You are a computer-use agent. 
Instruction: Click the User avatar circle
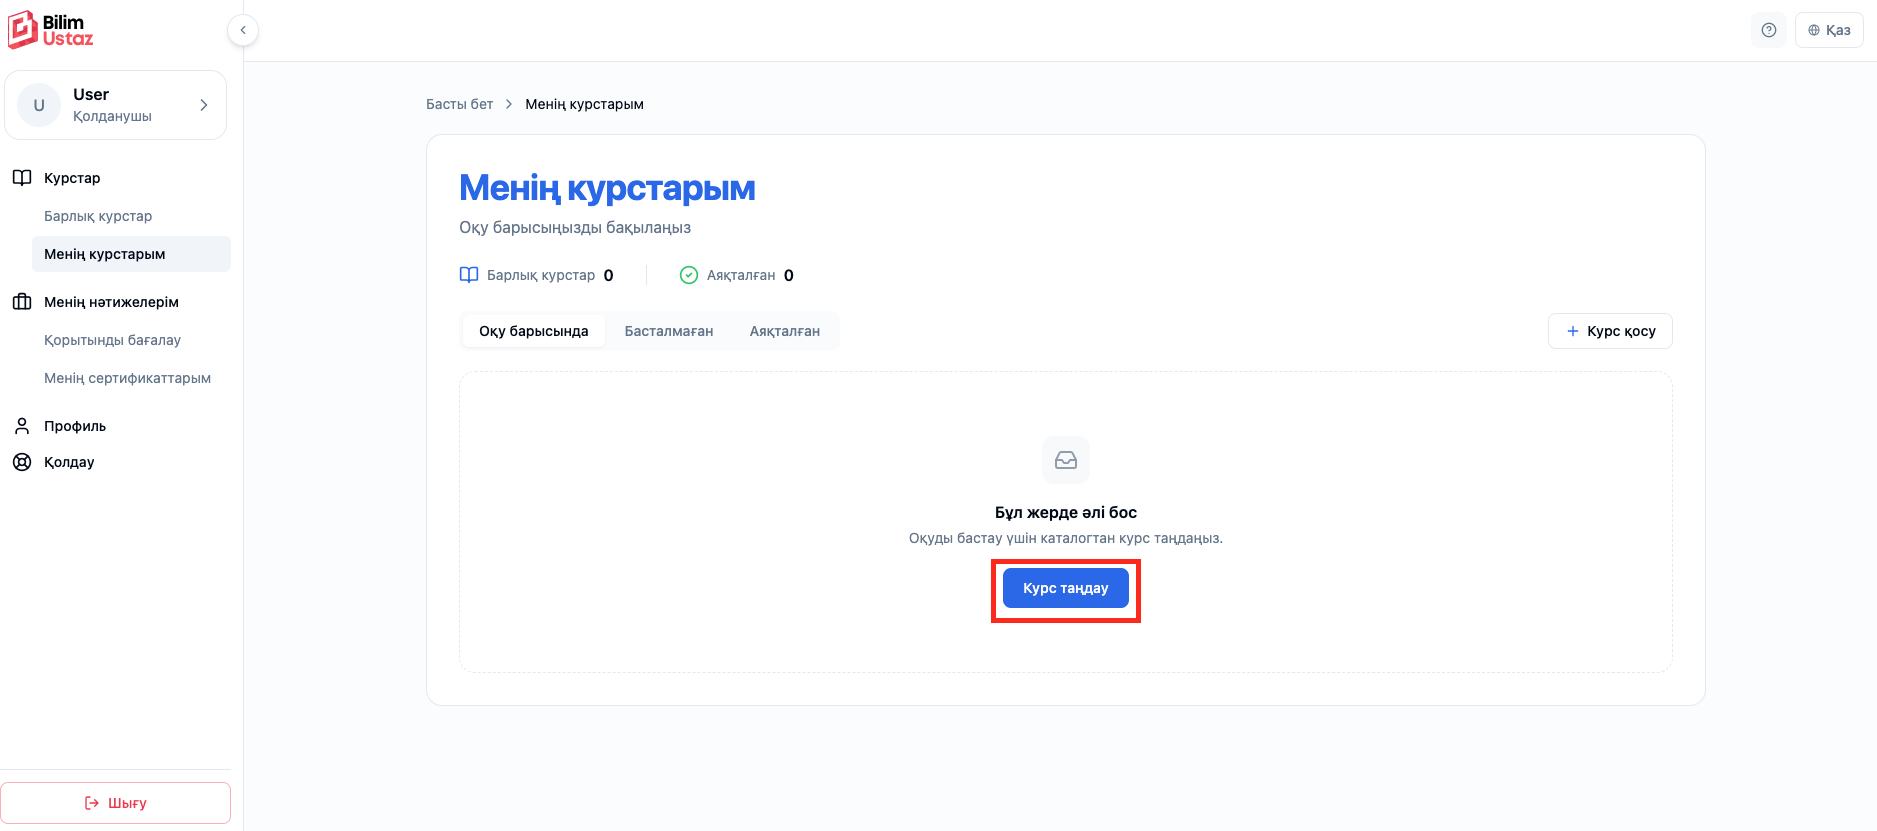point(39,105)
